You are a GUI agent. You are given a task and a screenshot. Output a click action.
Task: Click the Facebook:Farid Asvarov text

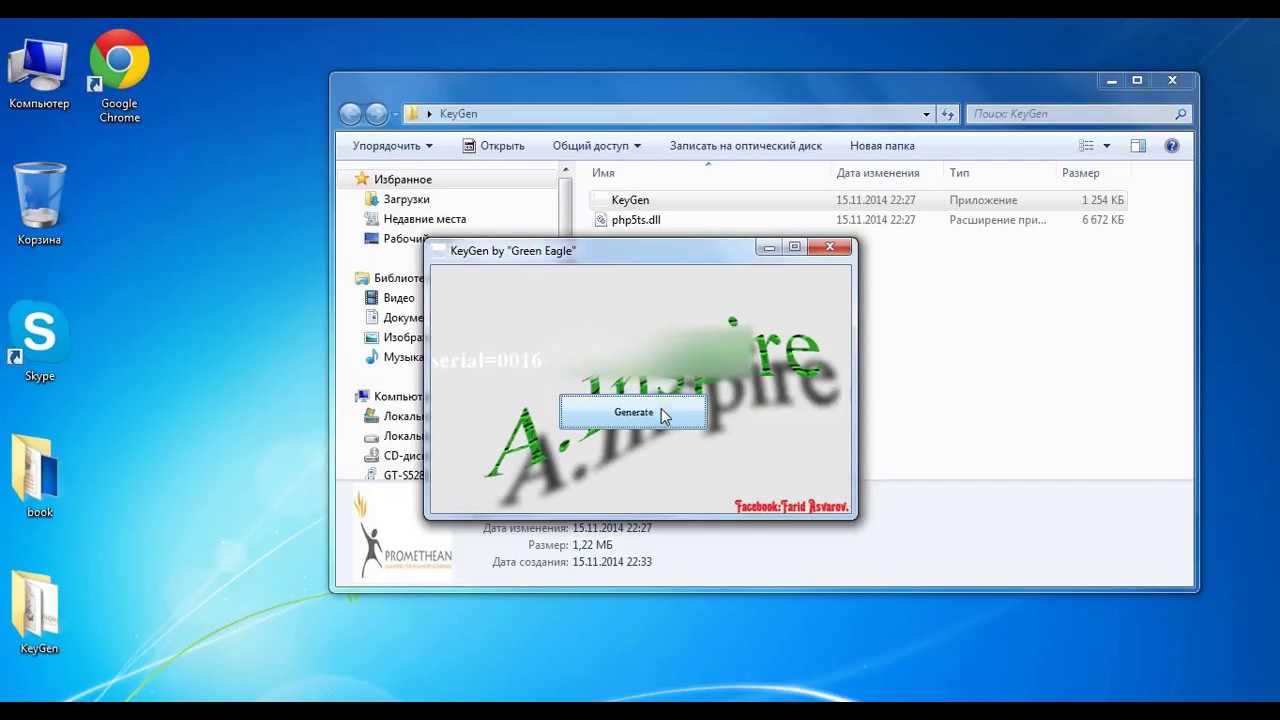tap(792, 507)
